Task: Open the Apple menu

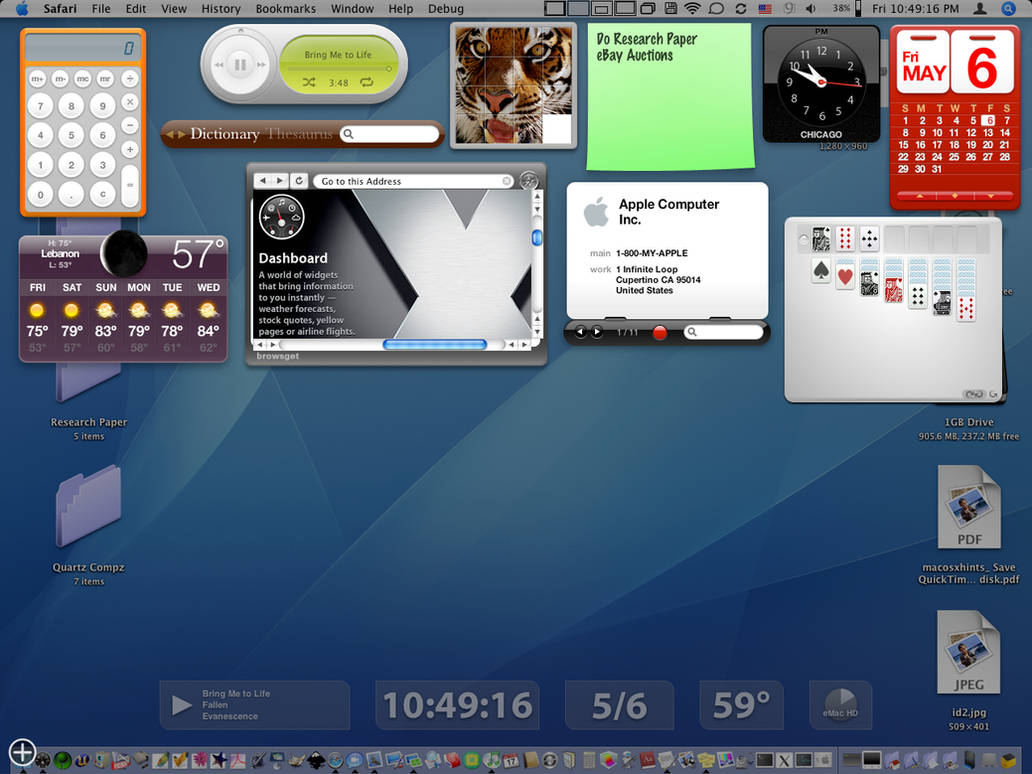Action: [22, 9]
